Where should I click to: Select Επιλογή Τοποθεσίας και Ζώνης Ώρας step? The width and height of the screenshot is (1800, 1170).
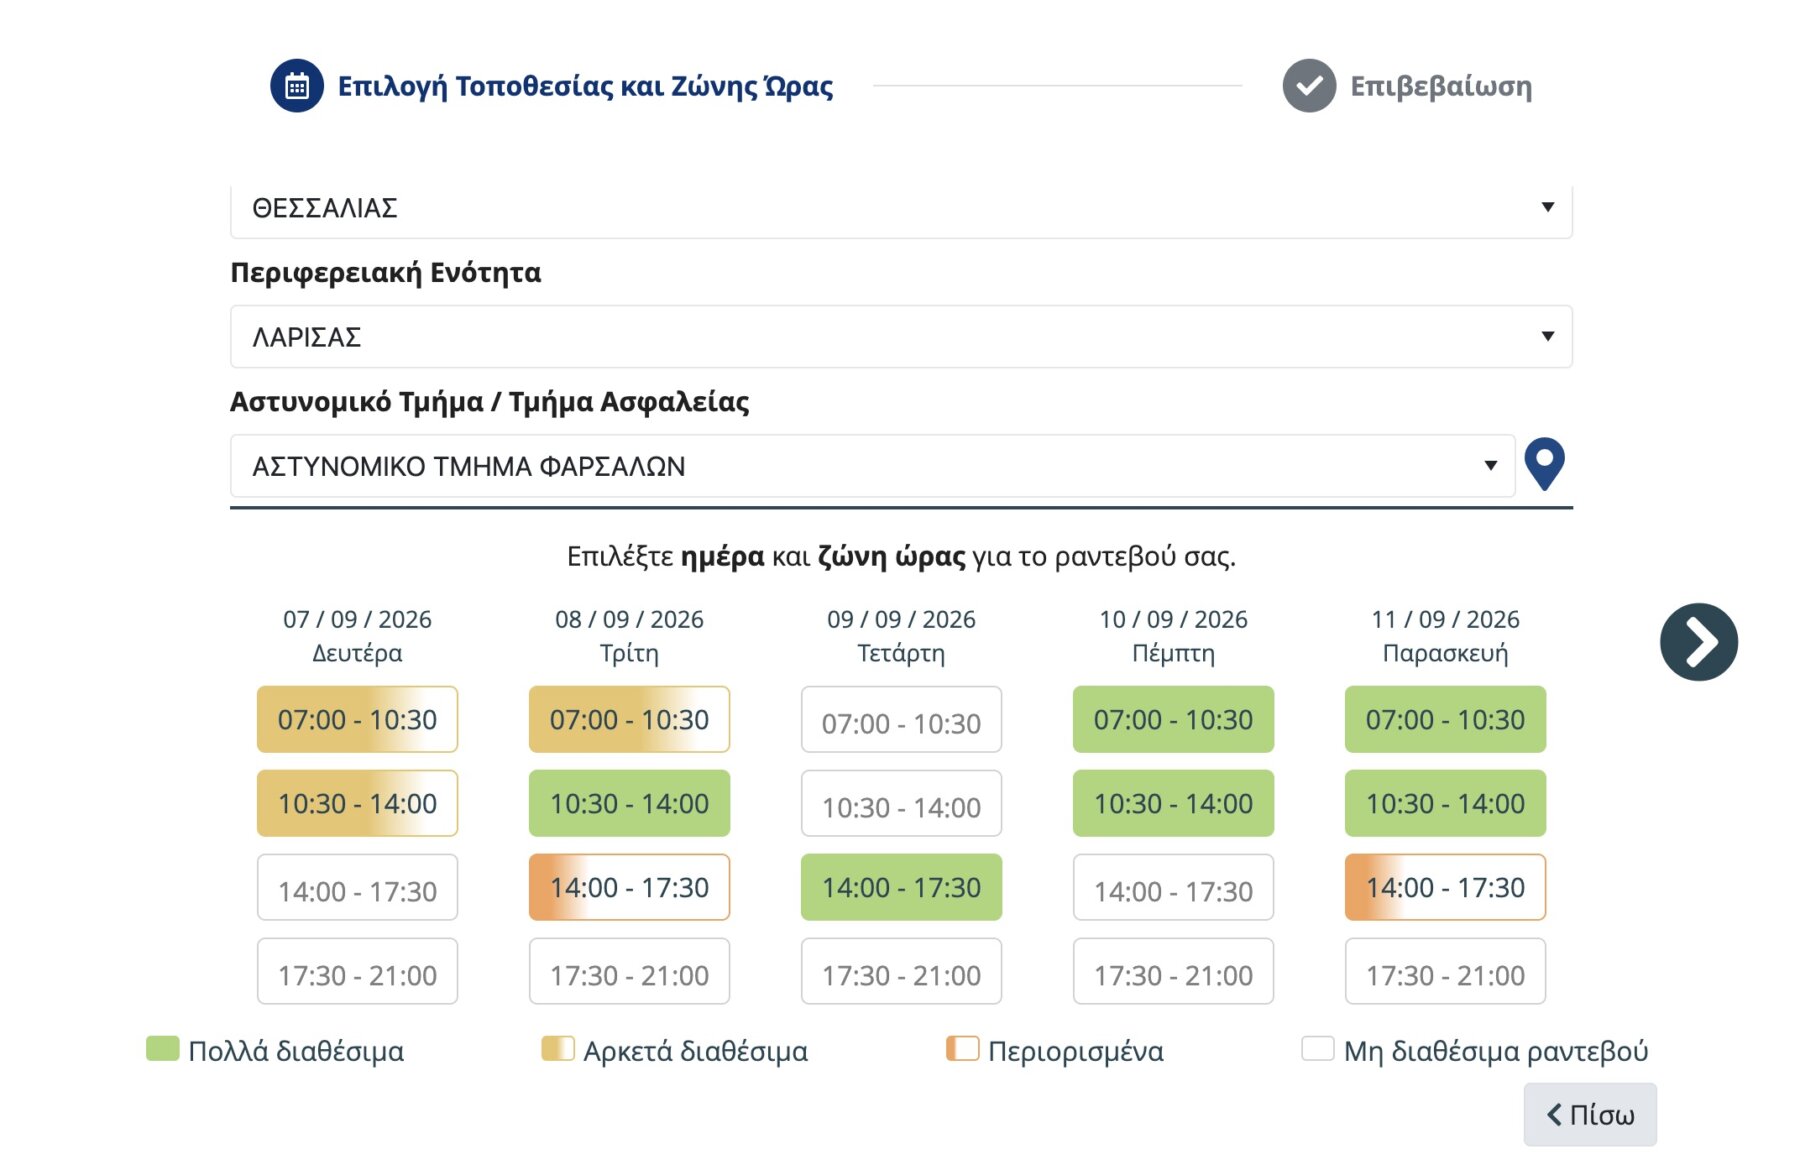coord(585,86)
